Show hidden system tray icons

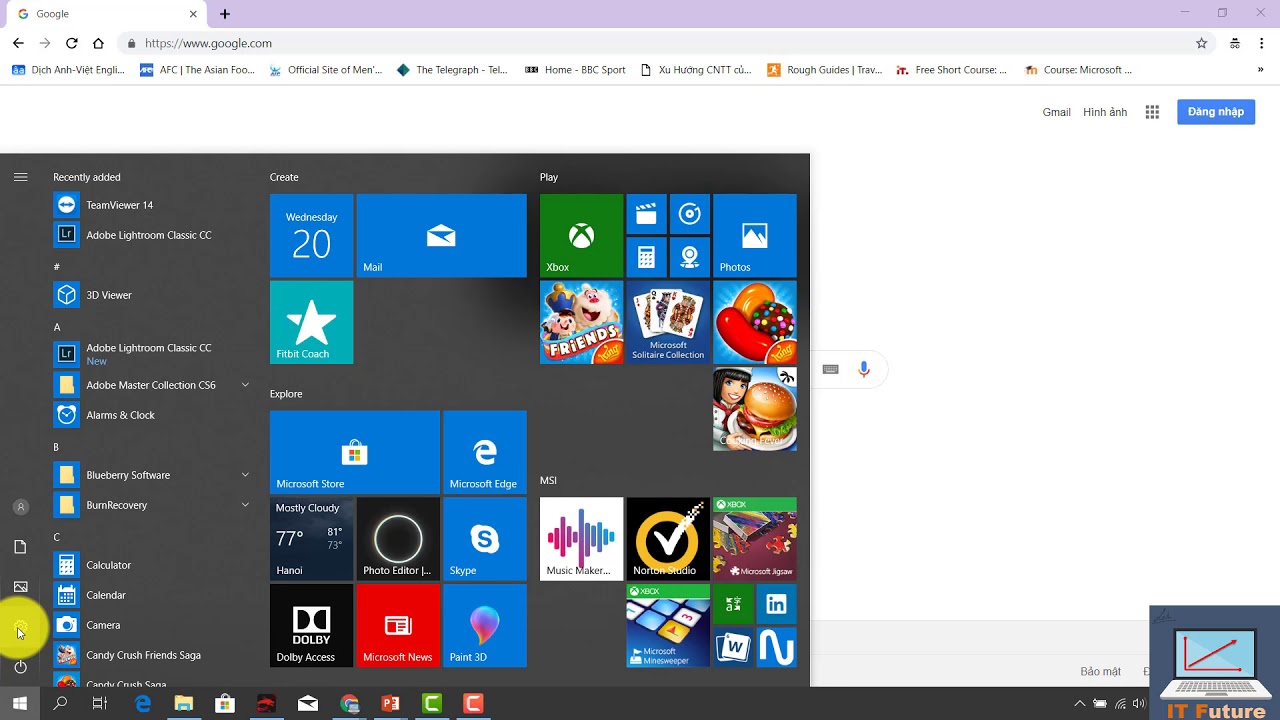[x=1079, y=704]
